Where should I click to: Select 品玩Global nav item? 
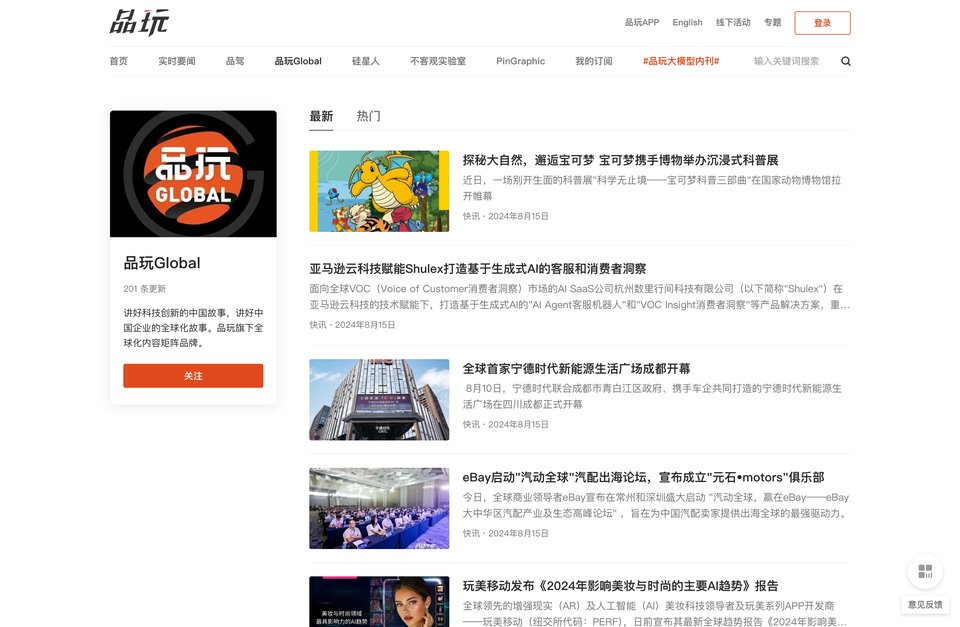click(298, 61)
